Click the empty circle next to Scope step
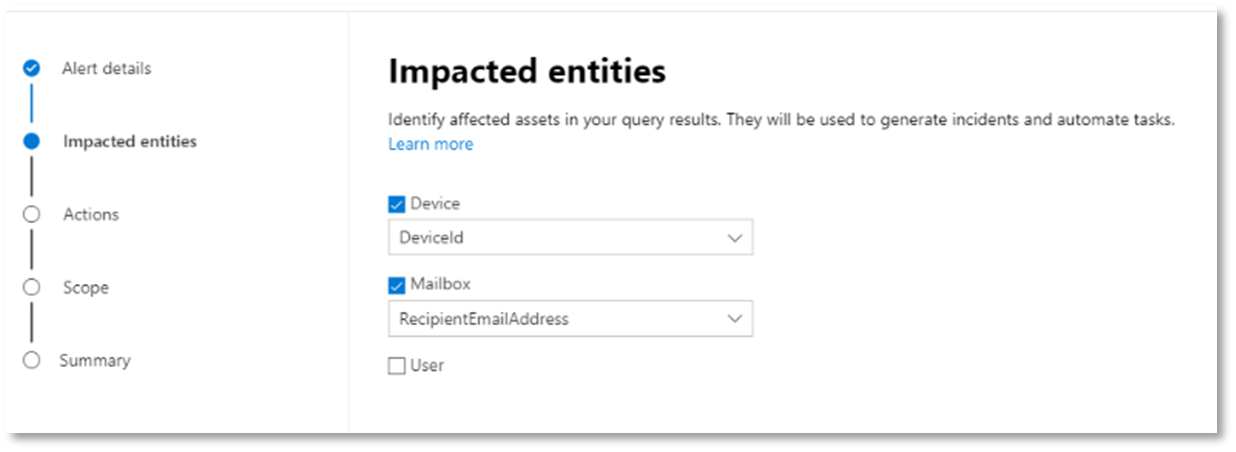 click(32, 287)
